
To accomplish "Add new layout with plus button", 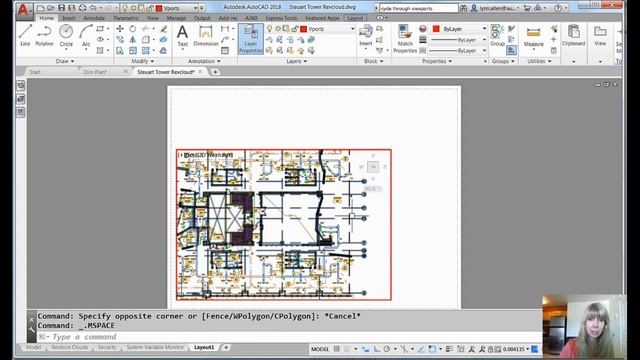I will pyautogui.click(x=226, y=347).
